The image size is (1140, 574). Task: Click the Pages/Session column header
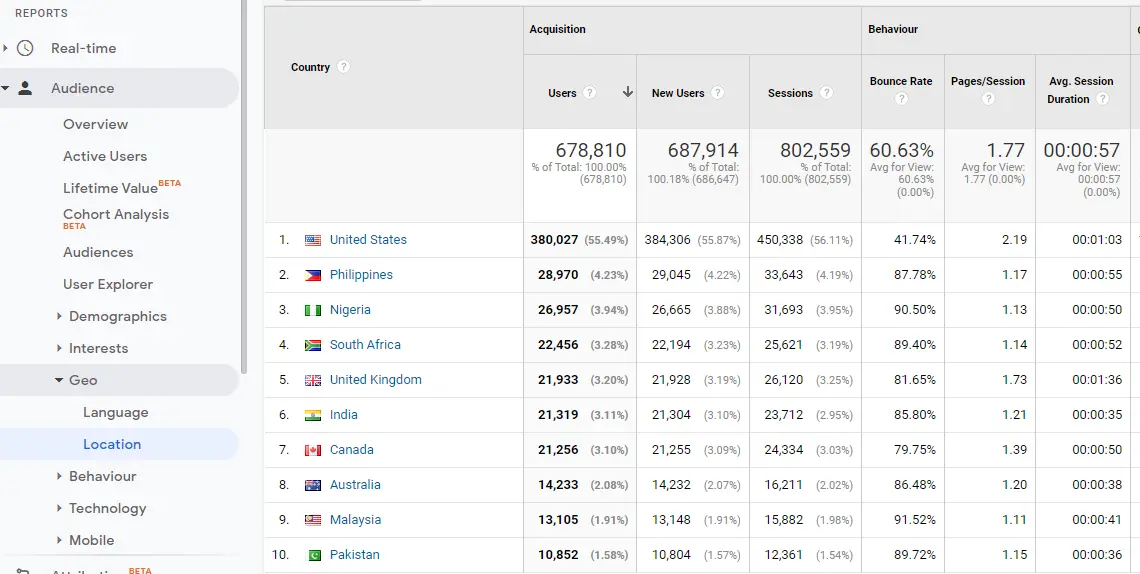(987, 82)
